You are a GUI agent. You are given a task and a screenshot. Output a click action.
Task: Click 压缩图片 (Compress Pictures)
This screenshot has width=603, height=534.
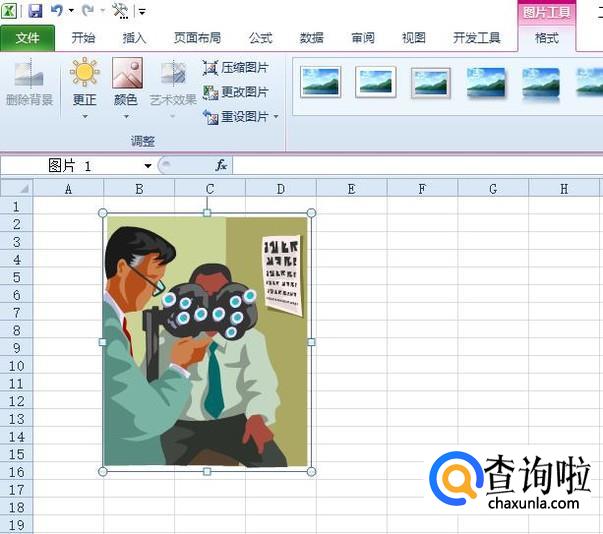pos(235,68)
